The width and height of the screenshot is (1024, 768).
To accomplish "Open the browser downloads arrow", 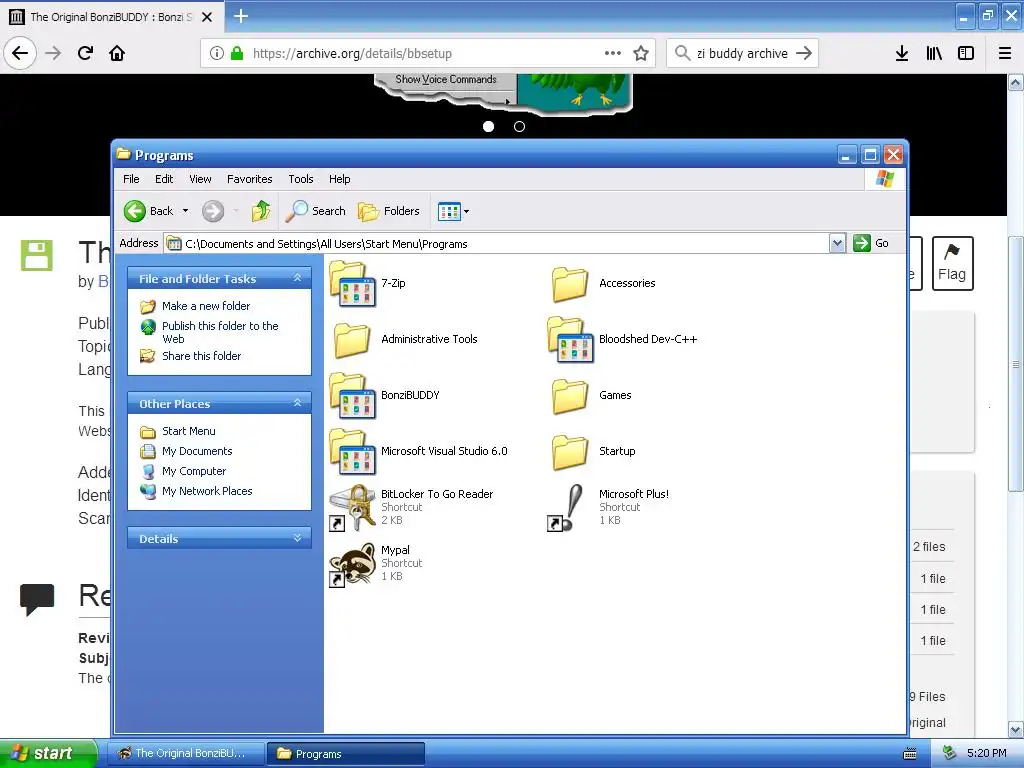I will 902,53.
